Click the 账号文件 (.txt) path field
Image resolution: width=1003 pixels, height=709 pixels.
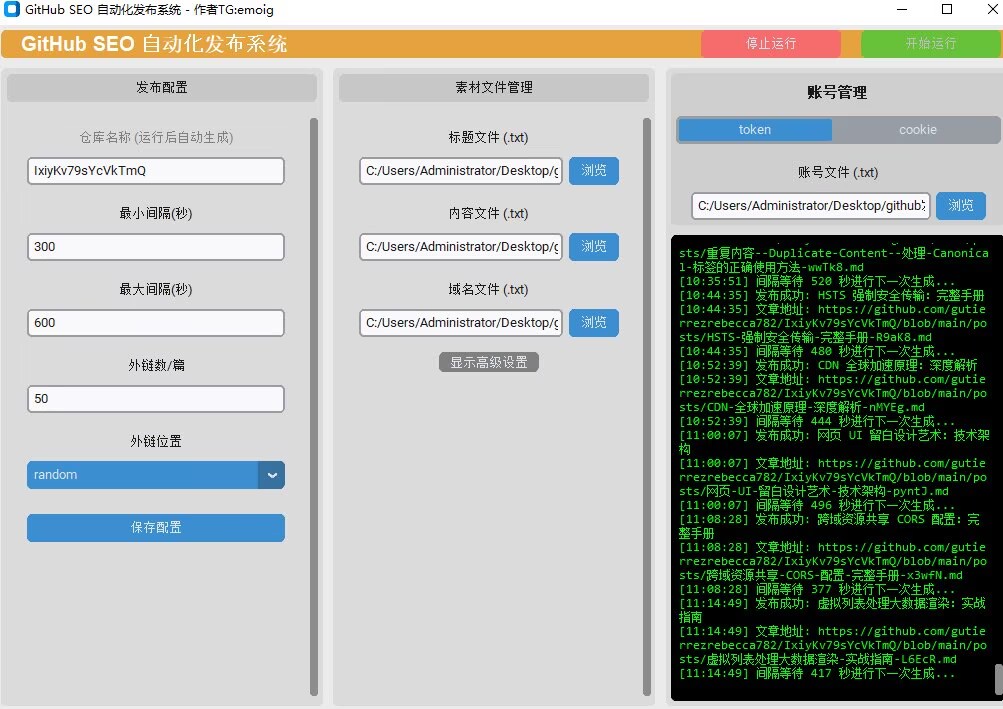(810, 206)
